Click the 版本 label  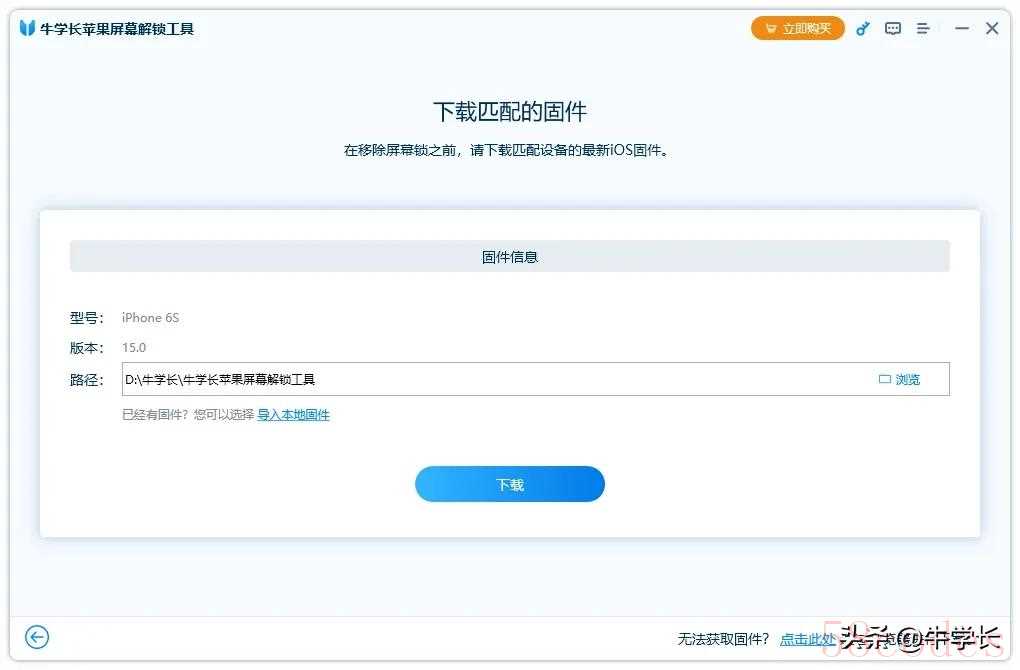pyautogui.click(x=87, y=348)
